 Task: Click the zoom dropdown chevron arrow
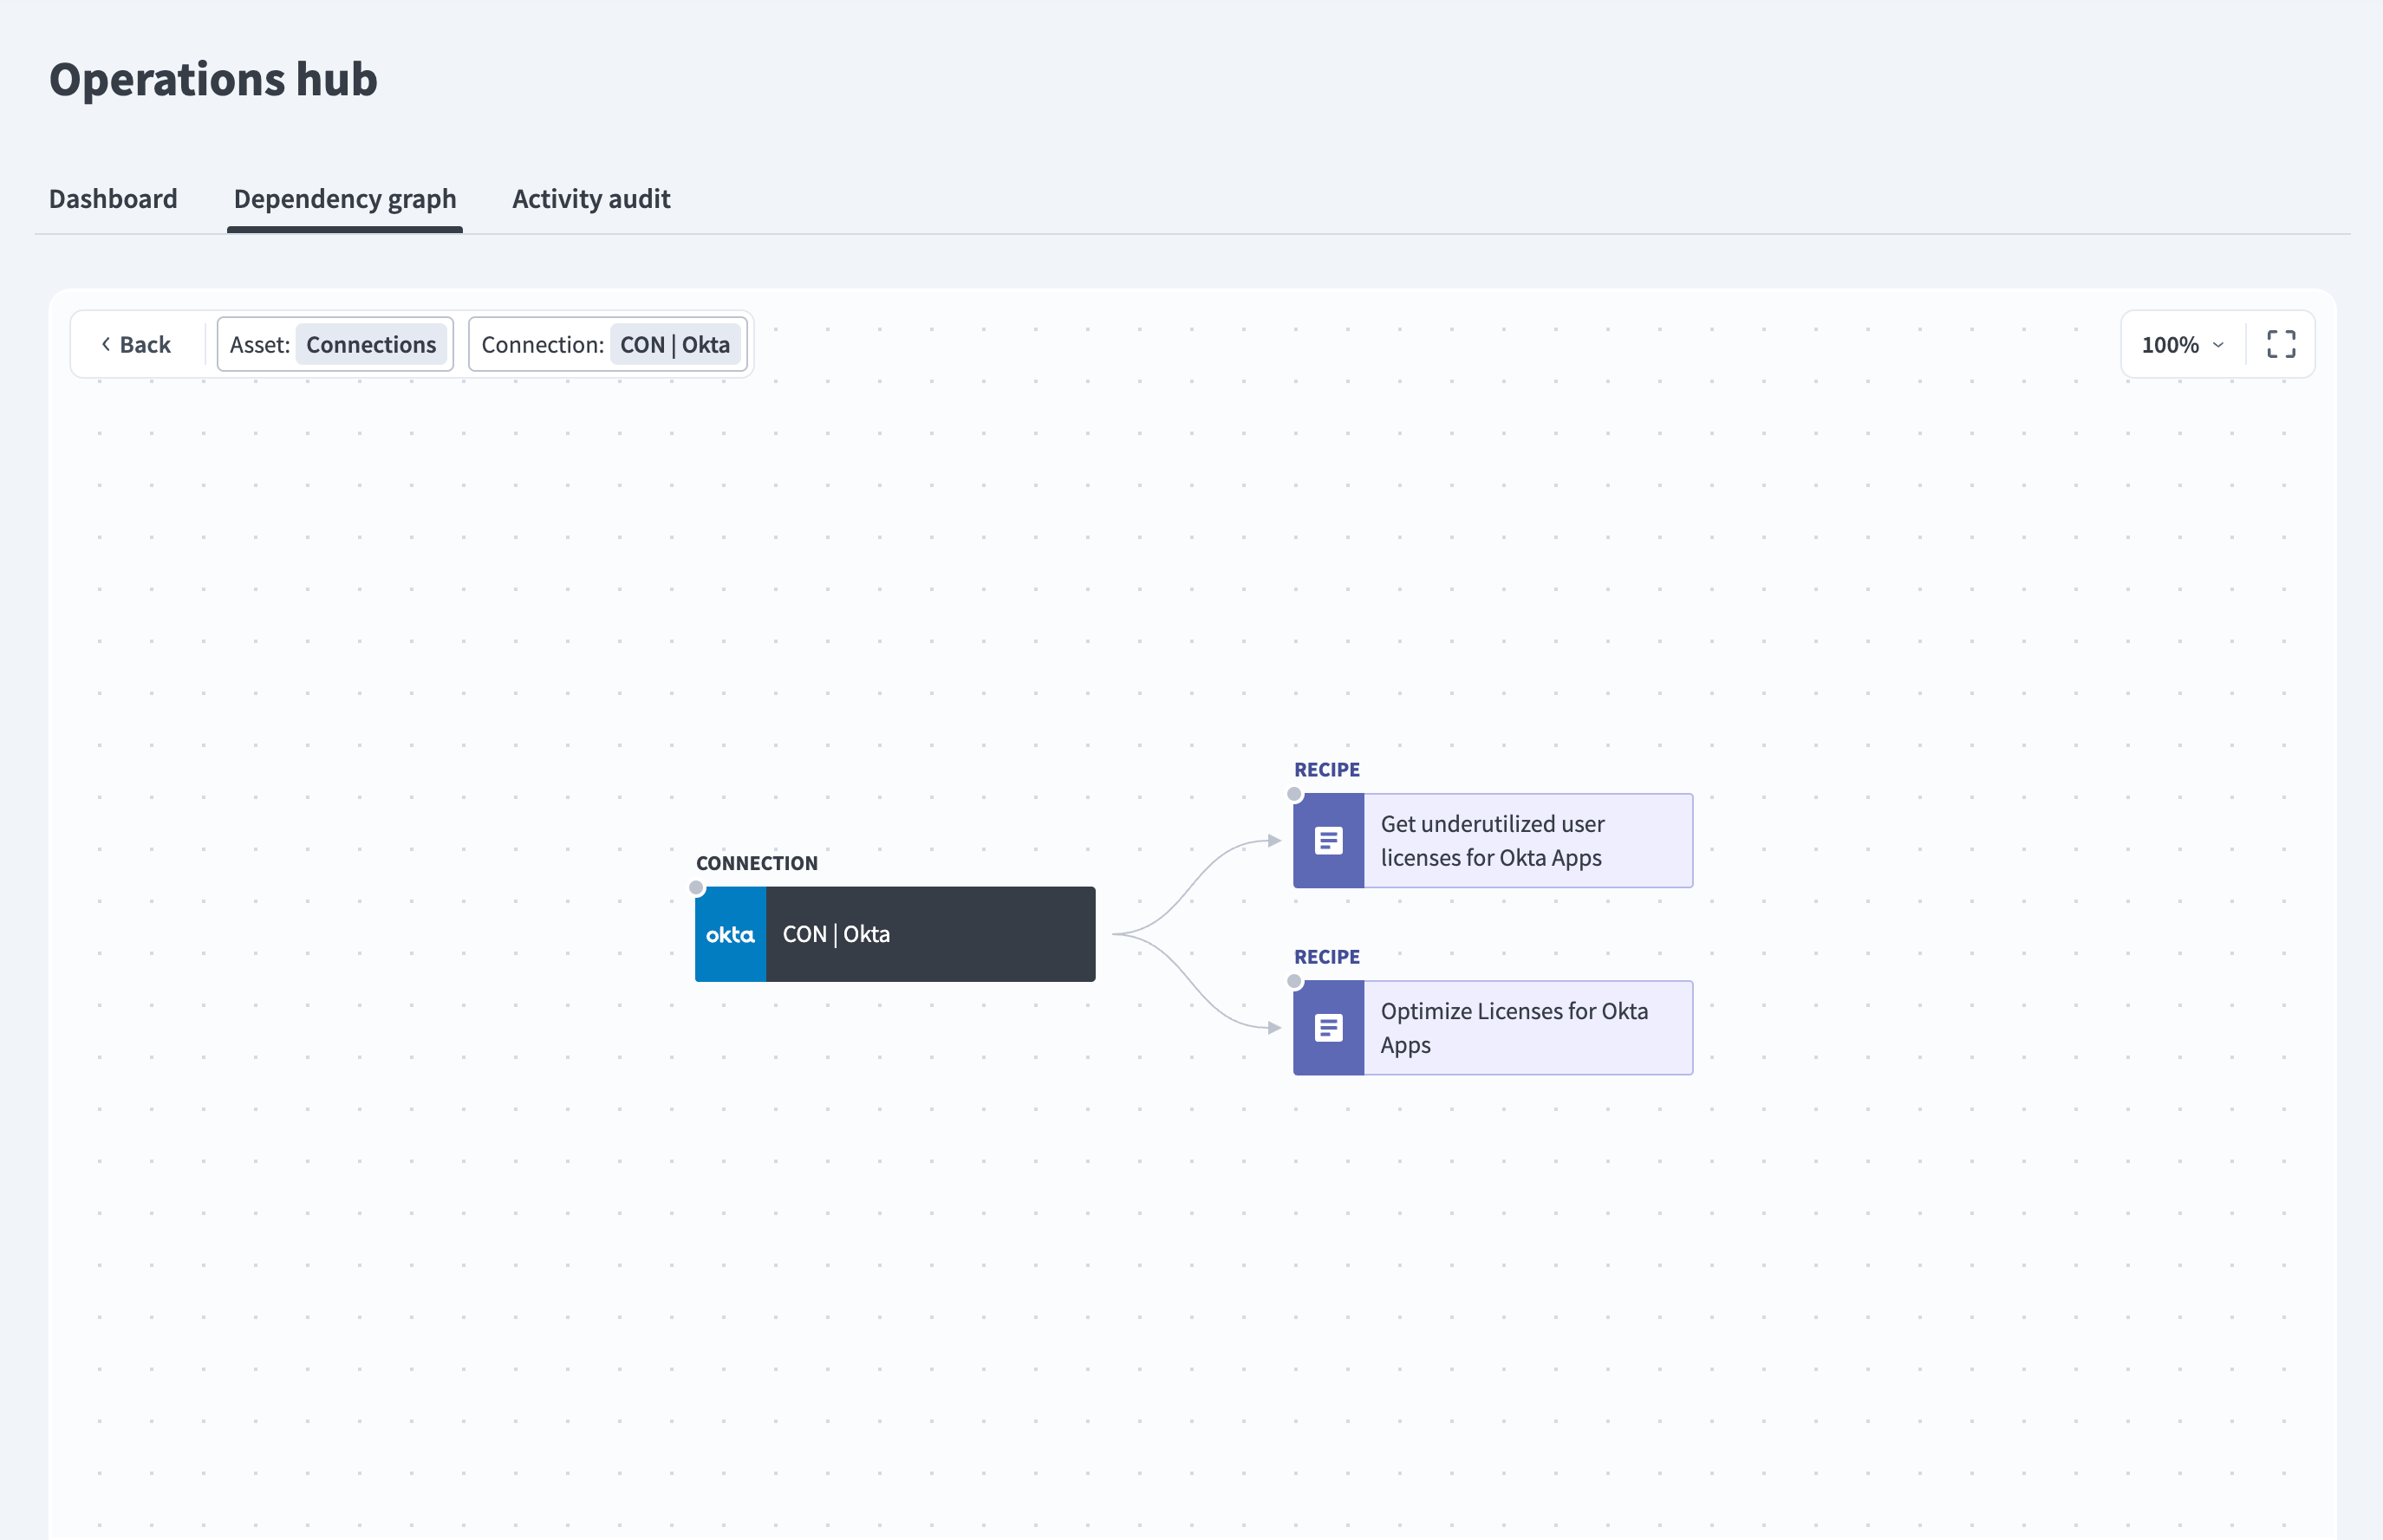coord(2218,345)
